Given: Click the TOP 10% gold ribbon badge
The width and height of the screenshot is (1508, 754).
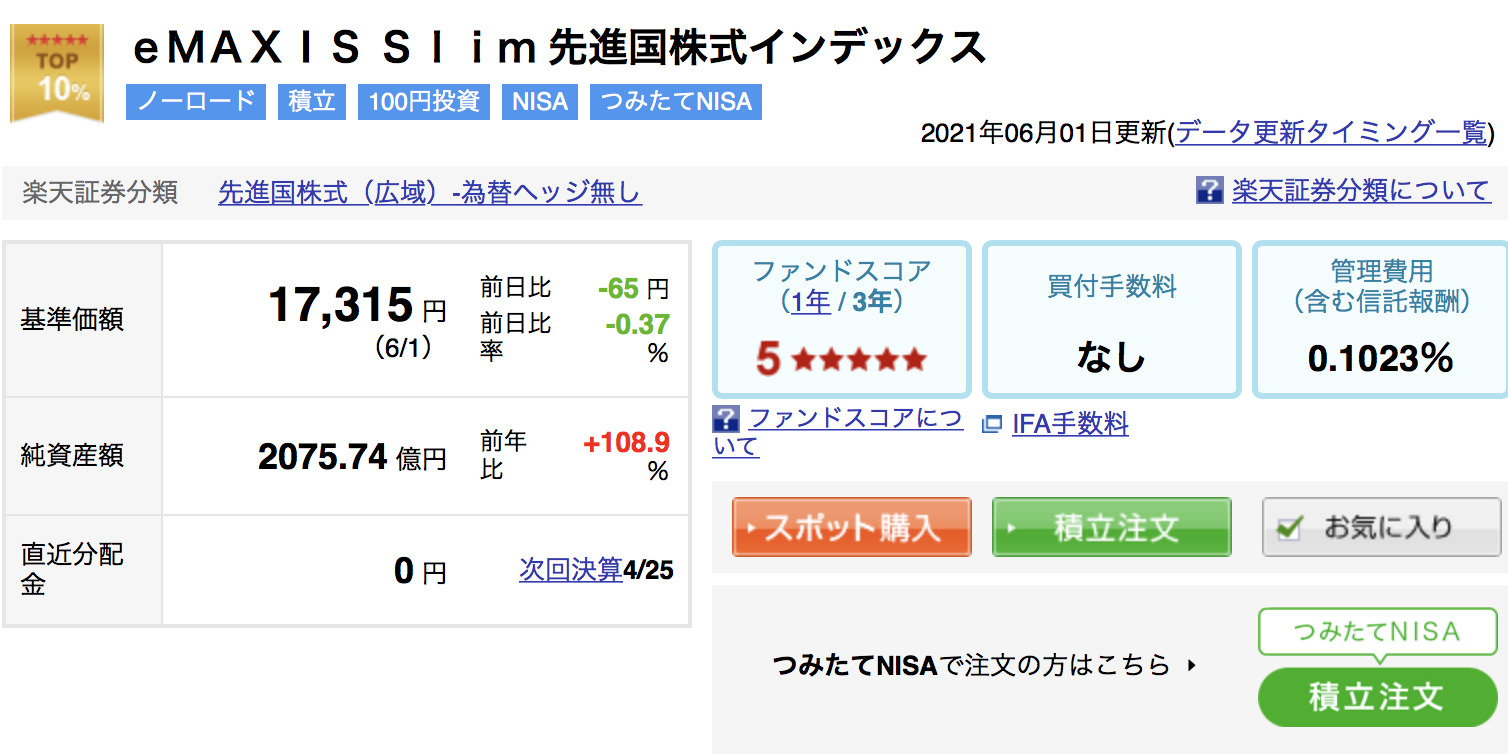Looking at the screenshot, I should 57,72.
